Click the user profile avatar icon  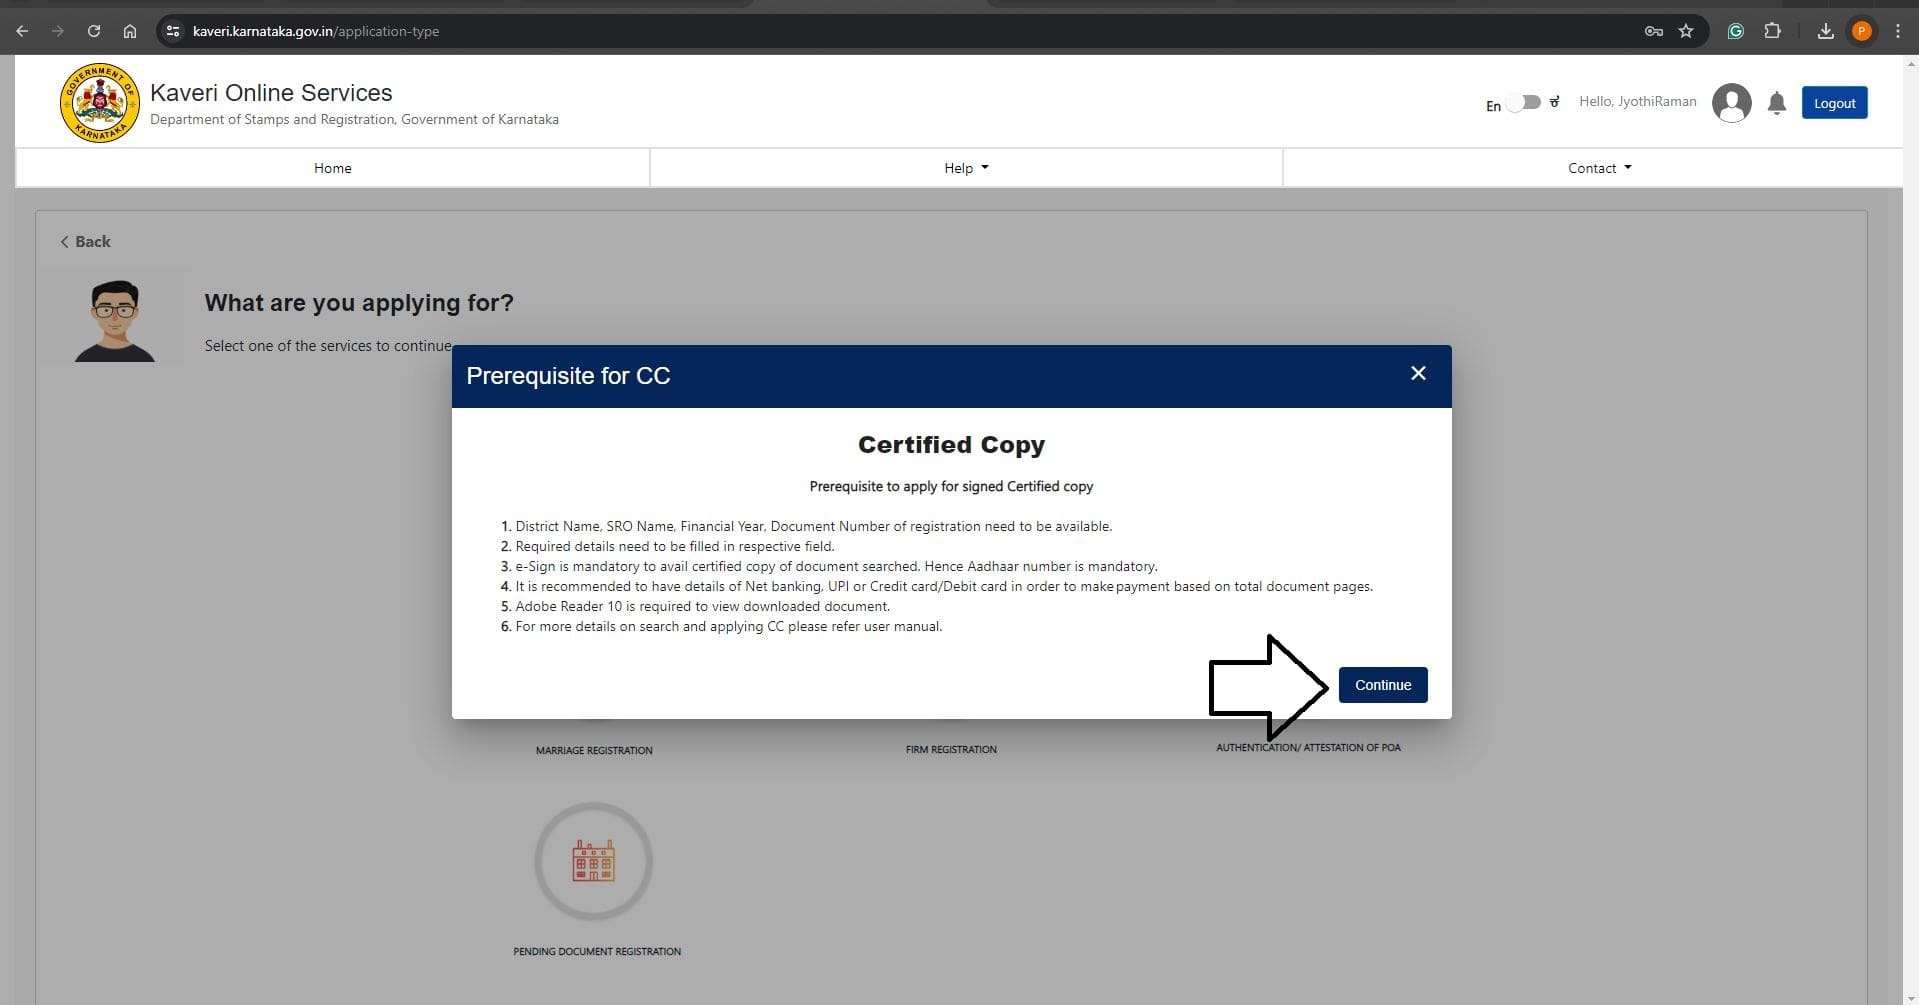(1731, 103)
